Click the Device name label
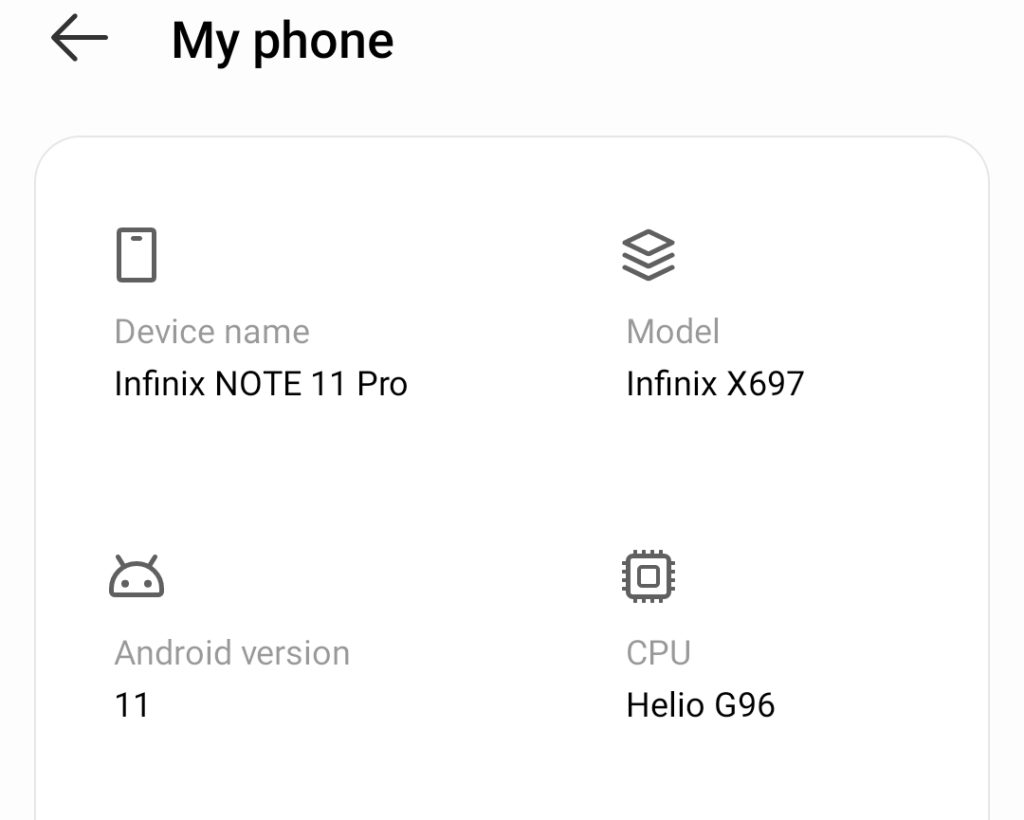 [211, 331]
